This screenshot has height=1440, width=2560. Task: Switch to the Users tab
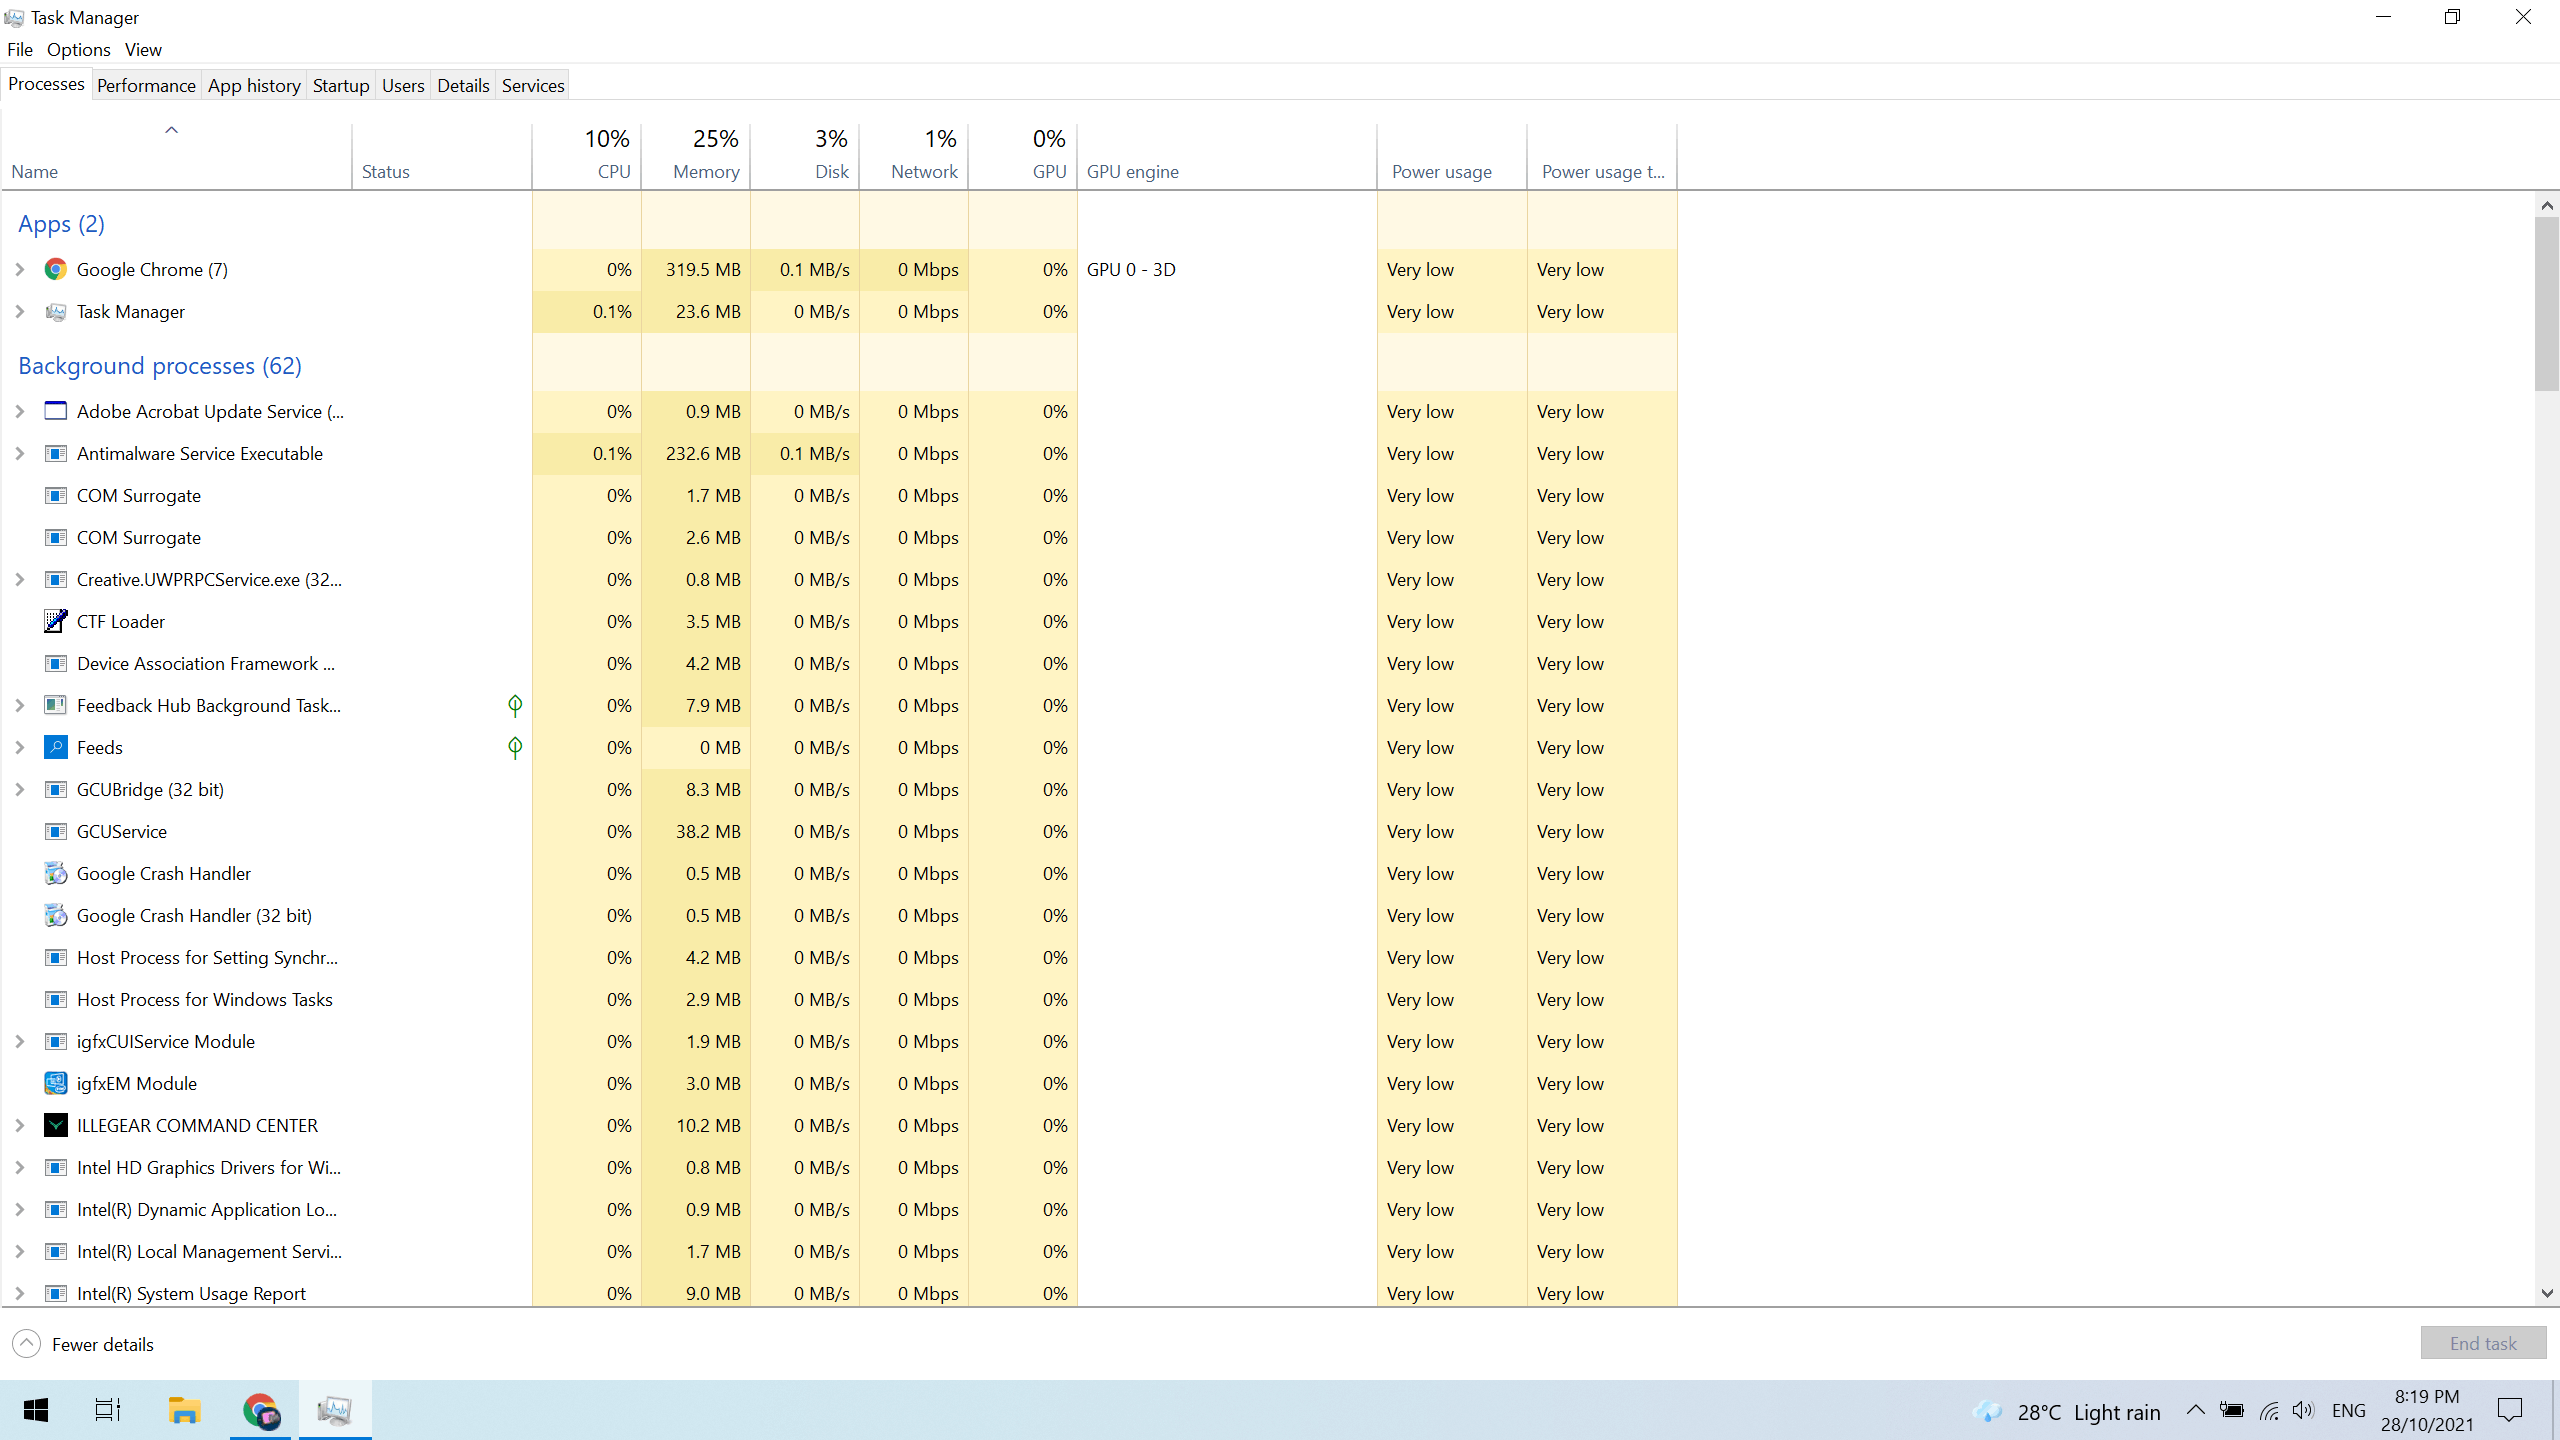[403, 85]
